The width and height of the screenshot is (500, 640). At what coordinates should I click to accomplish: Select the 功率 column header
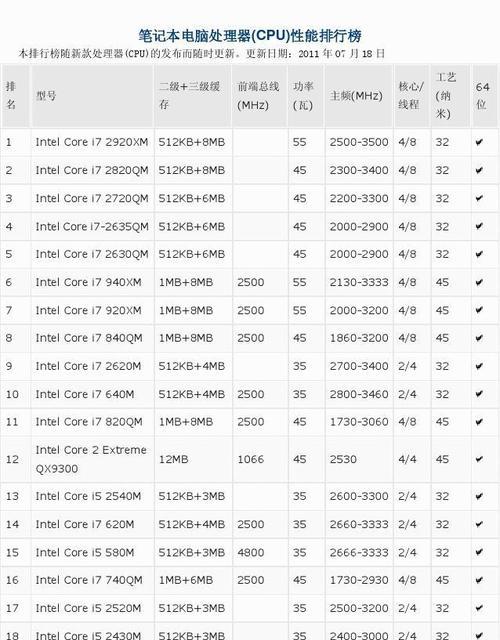pyautogui.click(x=303, y=96)
